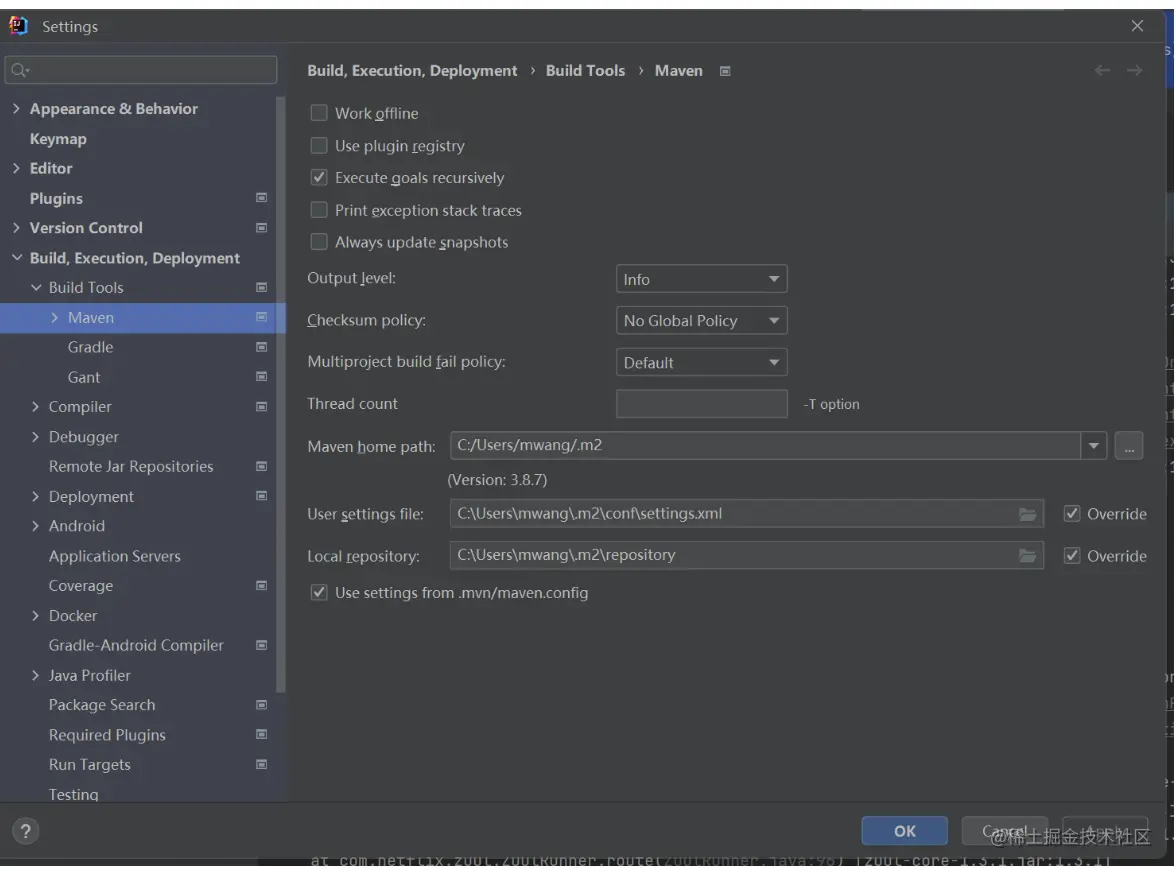Click project icon on Run Targets row

tap(261, 765)
